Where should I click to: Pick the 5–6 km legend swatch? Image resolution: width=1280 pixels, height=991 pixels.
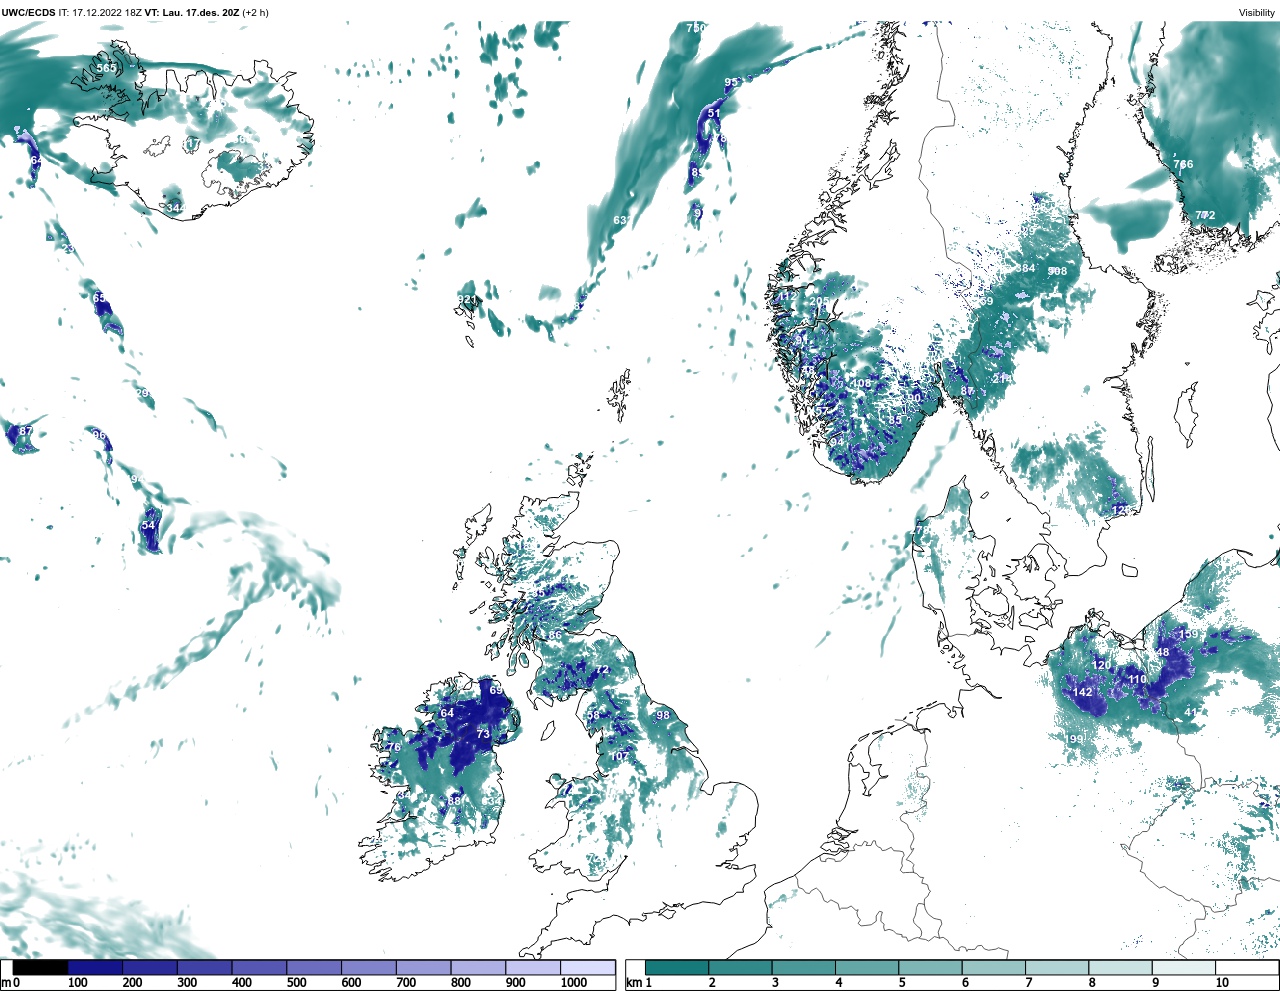pyautogui.click(x=930, y=967)
